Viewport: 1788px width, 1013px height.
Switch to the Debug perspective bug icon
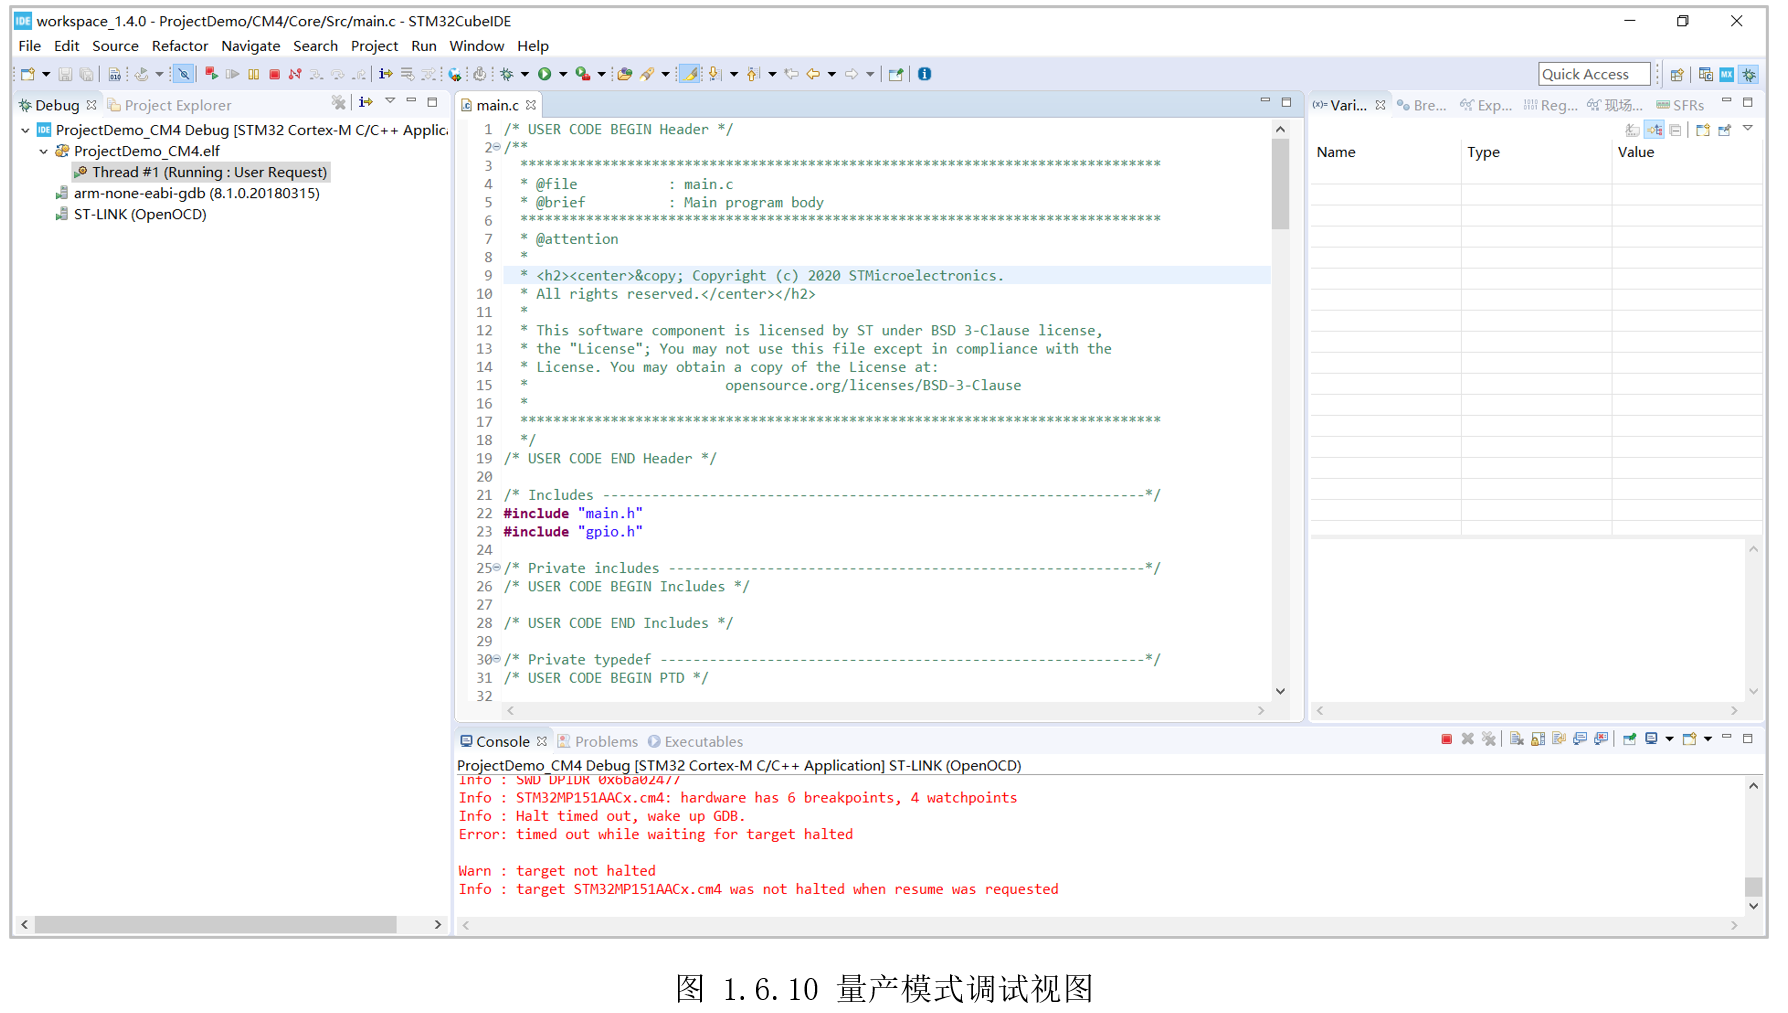pyautogui.click(x=1749, y=74)
